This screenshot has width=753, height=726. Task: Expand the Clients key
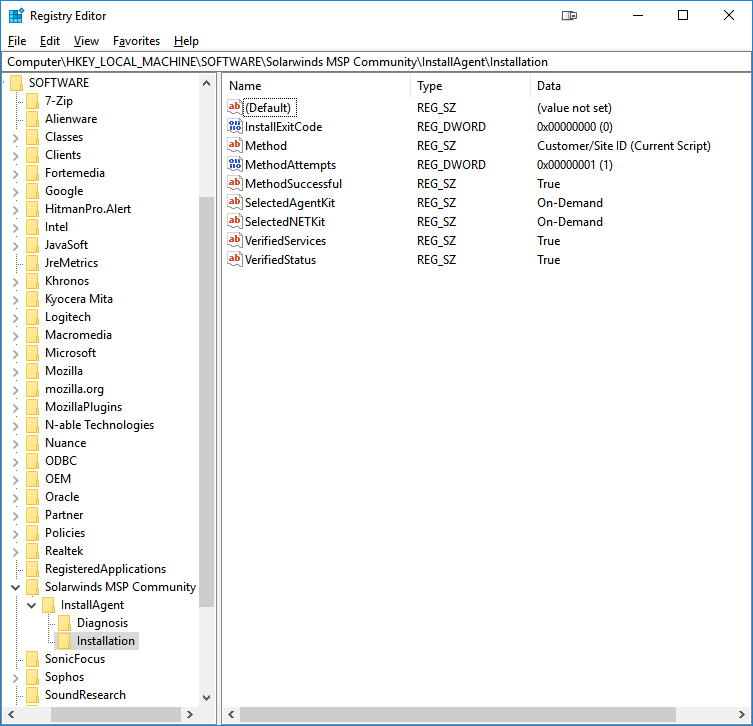click(15, 156)
